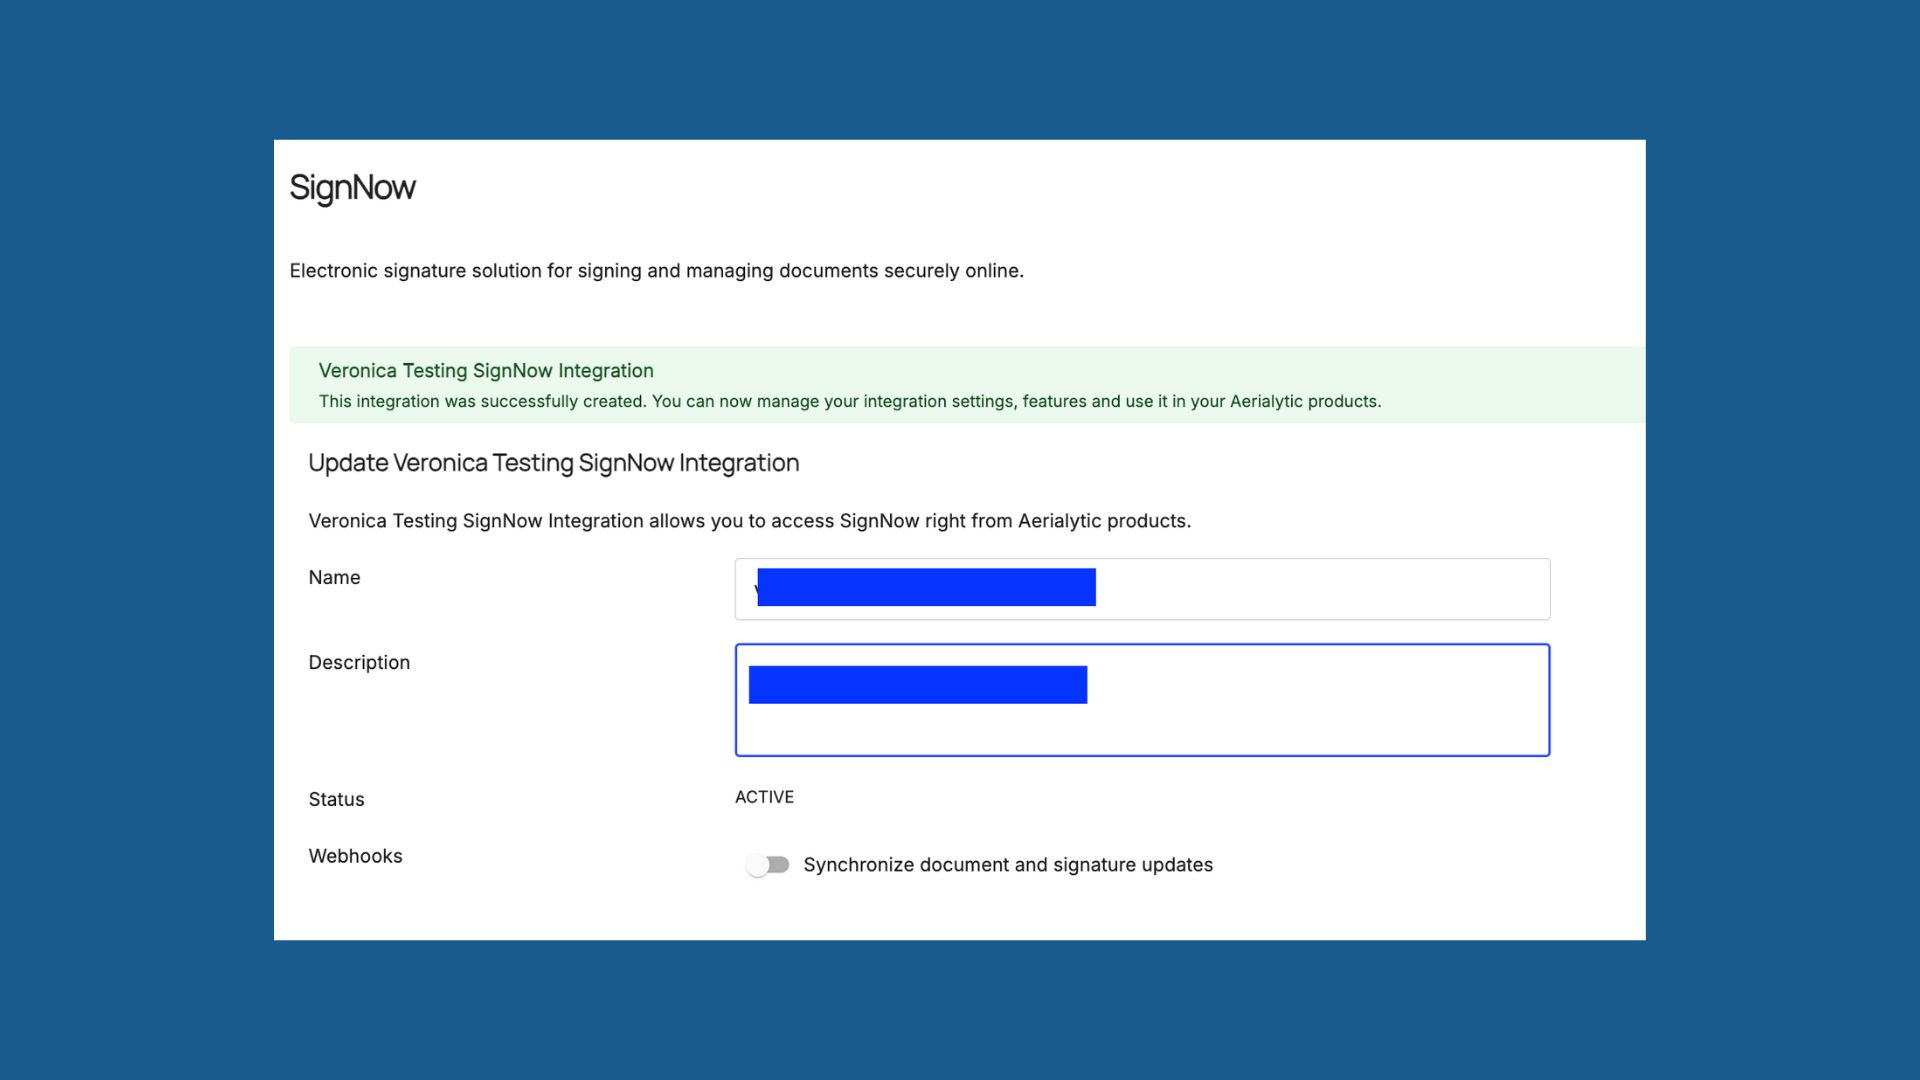Click the Name label
The width and height of the screenshot is (1920, 1080).
pos(334,578)
